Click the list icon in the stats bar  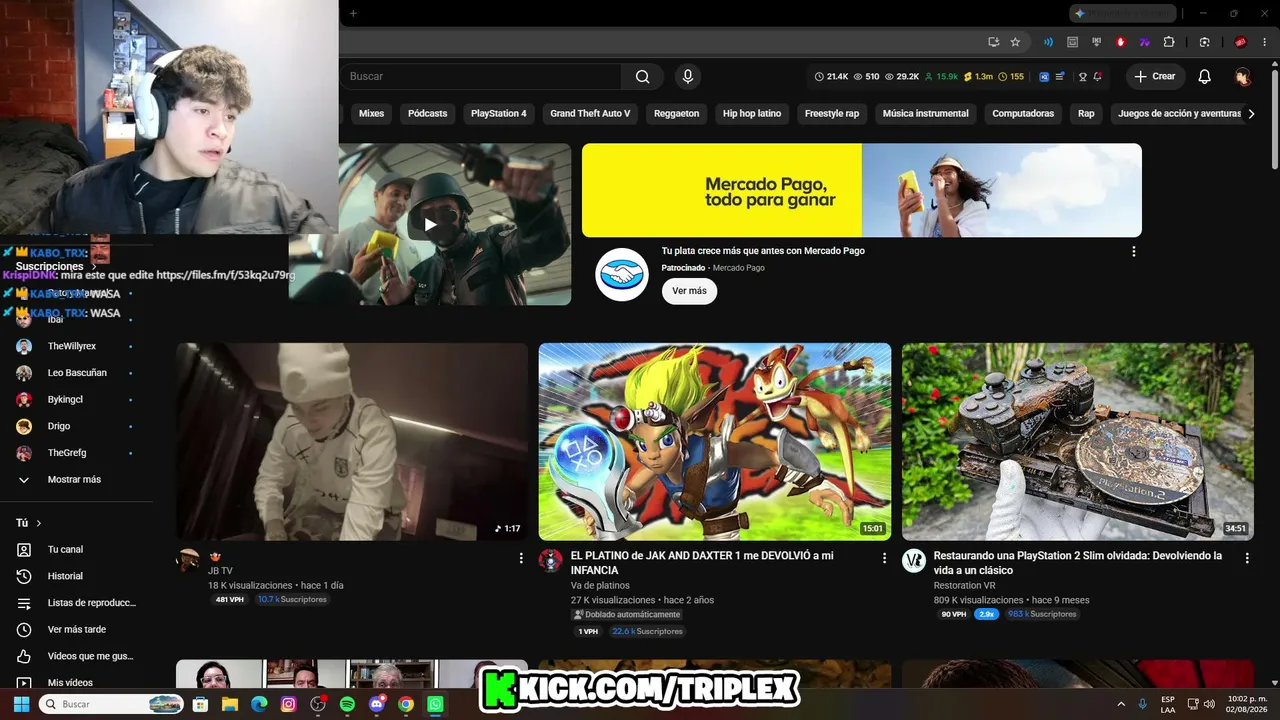pyautogui.click(x=1060, y=76)
